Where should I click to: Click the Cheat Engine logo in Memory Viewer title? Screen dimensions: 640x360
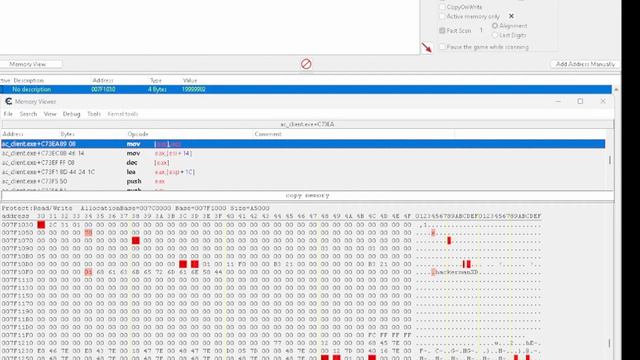8,101
